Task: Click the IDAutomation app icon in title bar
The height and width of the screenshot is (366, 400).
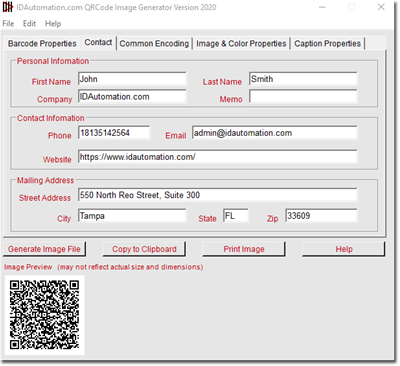Action: pos(8,7)
